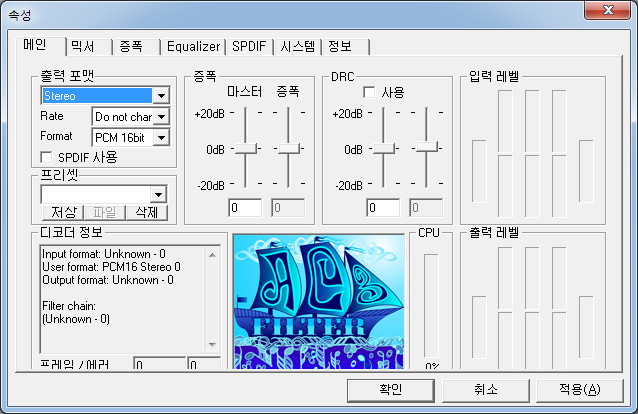
Task: Click the 저장 preset button
Action: point(63,212)
